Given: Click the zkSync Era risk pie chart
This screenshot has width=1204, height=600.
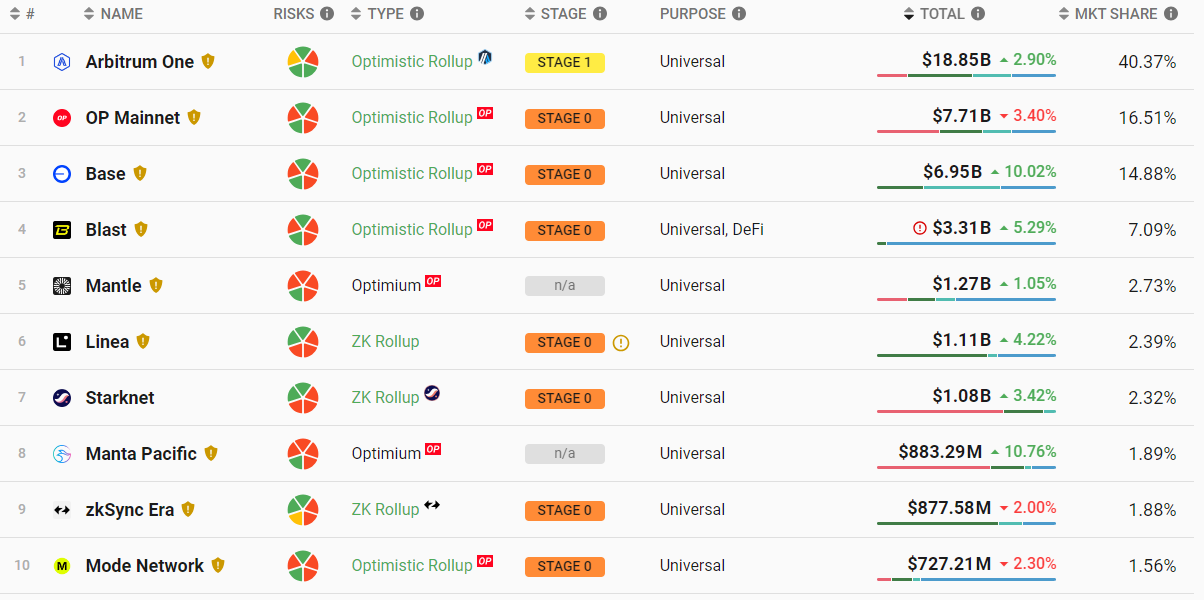Looking at the screenshot, I should tap(303, 510).
